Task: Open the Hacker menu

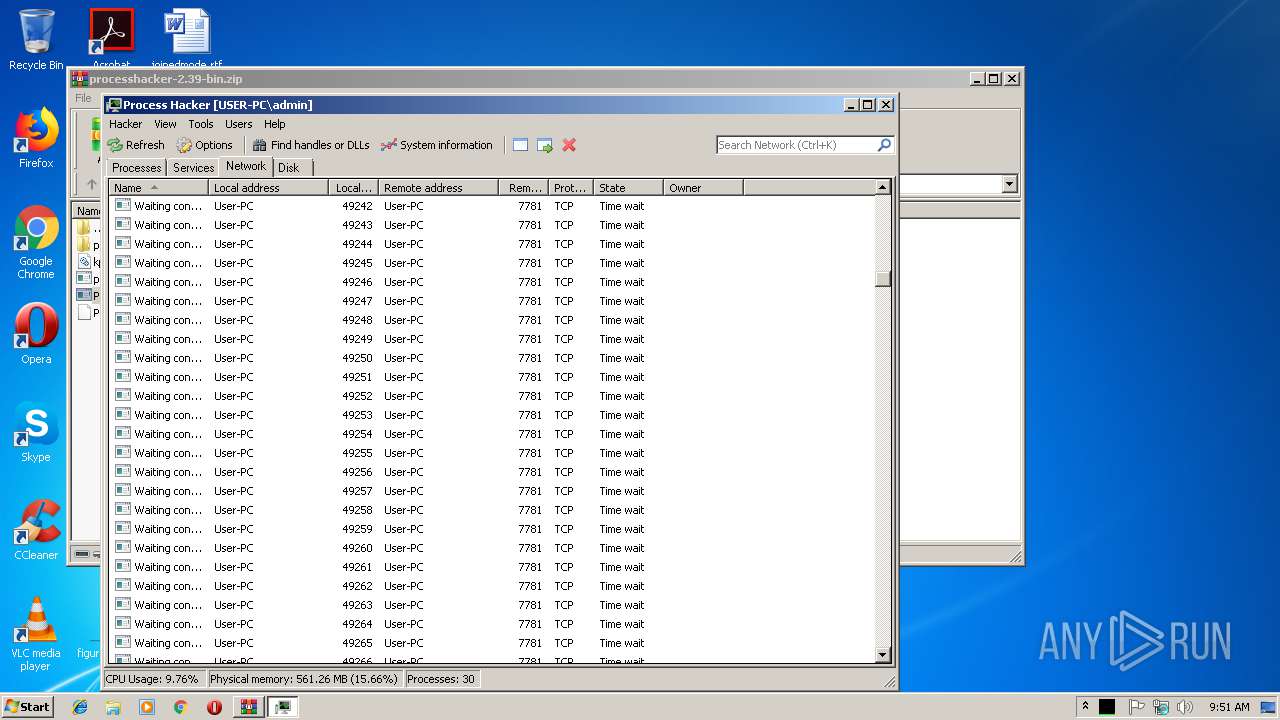Action: tap(125, 124)
